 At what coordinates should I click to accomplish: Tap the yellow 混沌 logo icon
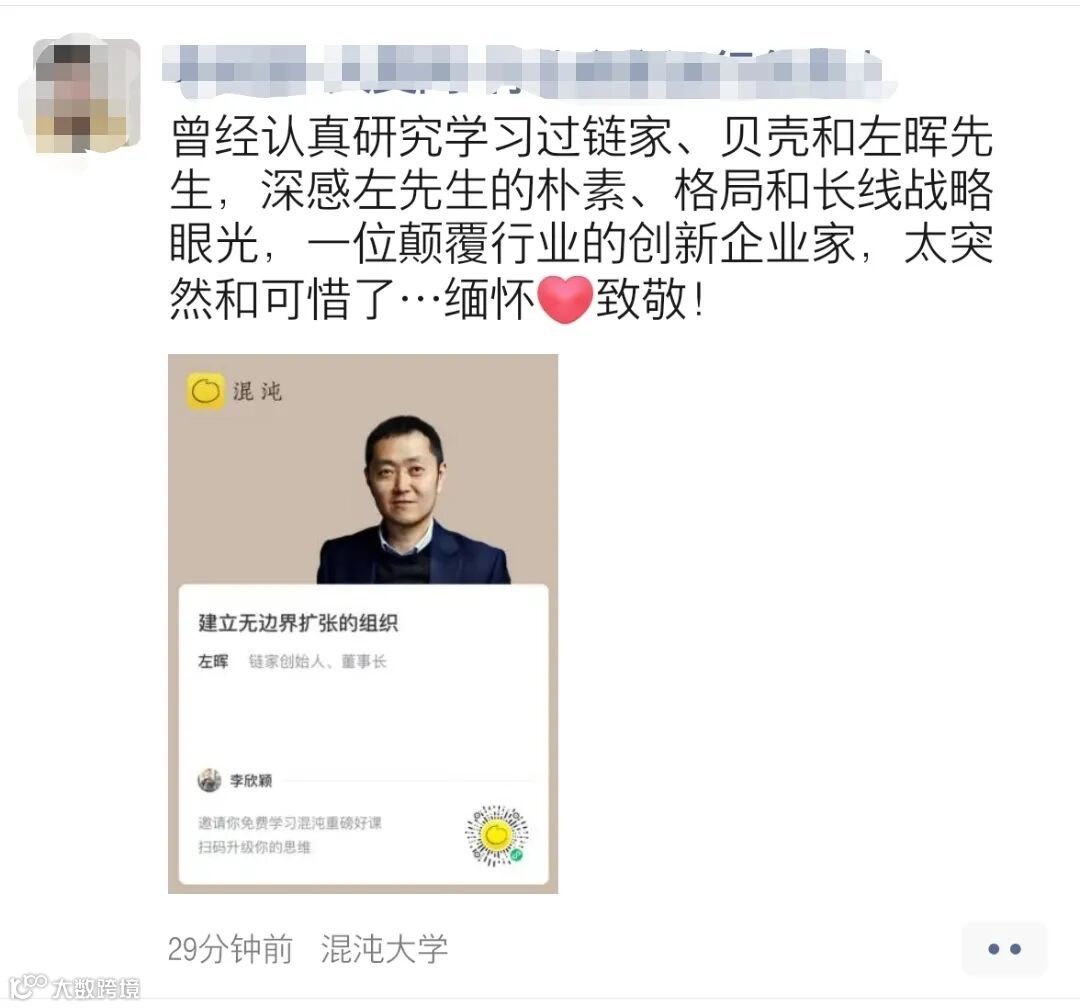pyautogui.click(x=205, y=391)
